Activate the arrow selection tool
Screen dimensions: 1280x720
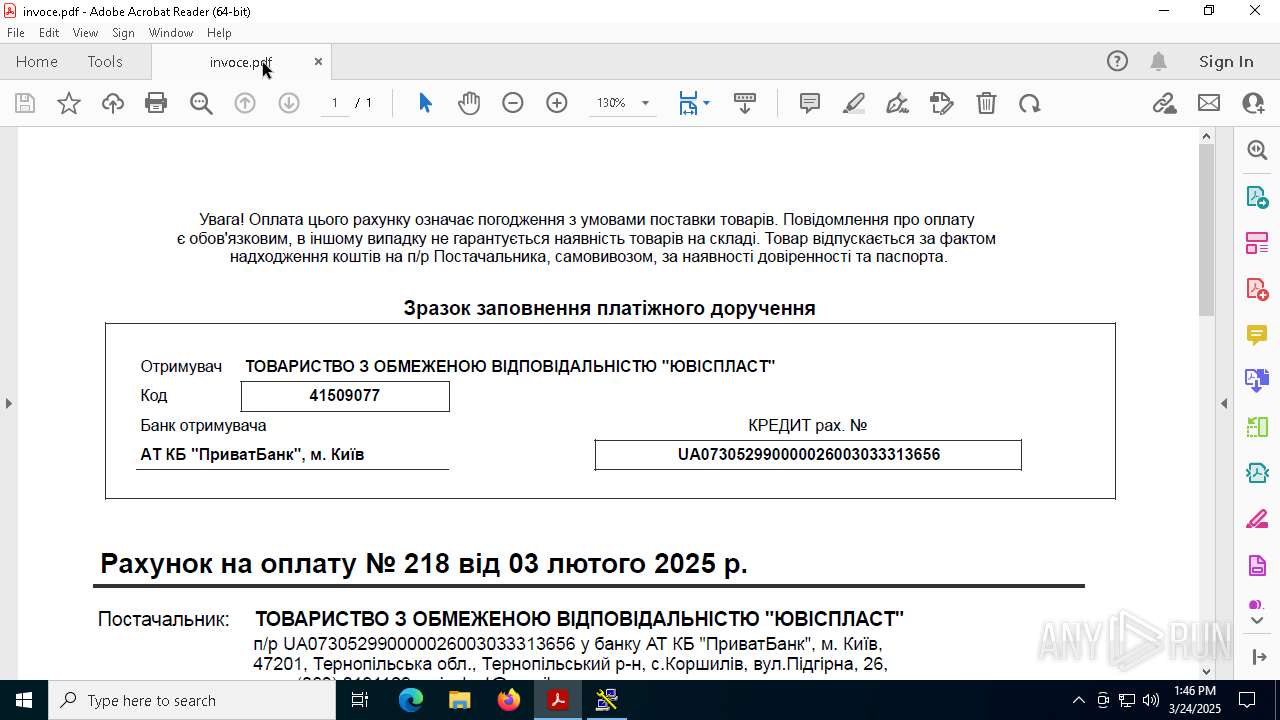click(x=425, y=103)
